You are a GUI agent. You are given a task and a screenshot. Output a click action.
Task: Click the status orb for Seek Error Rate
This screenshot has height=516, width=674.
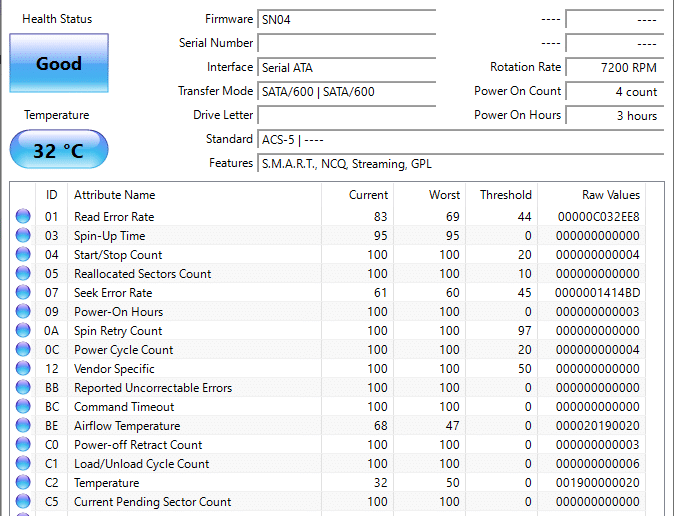(23, 292)
